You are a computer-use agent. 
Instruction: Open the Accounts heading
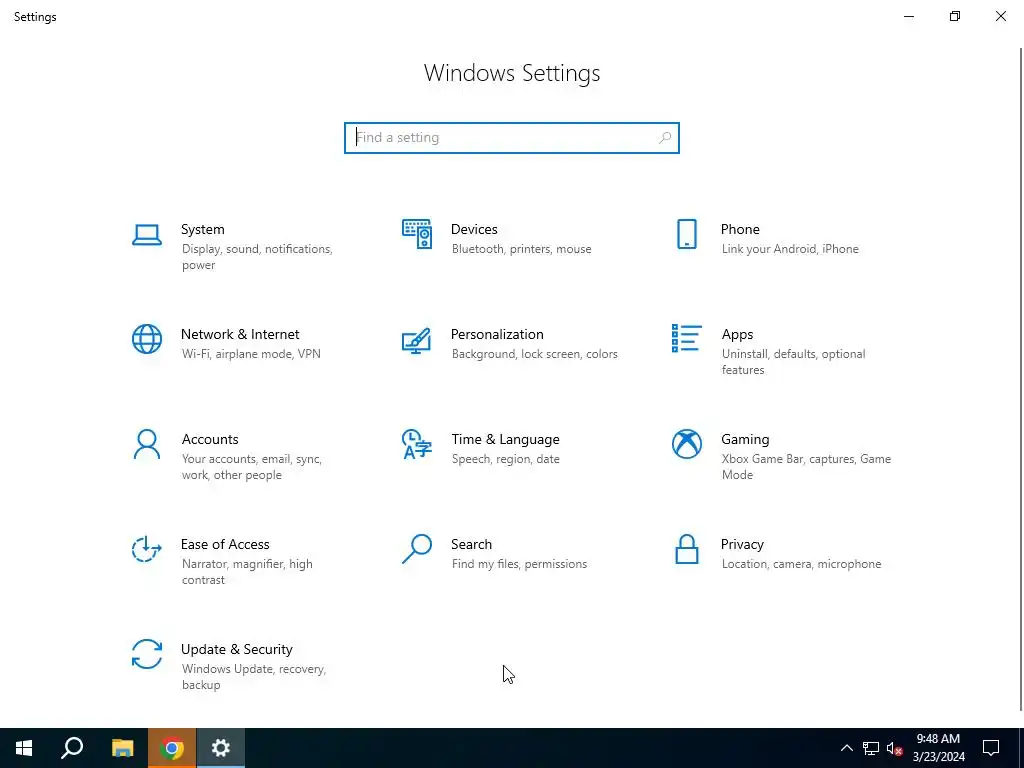pos(210,440)
